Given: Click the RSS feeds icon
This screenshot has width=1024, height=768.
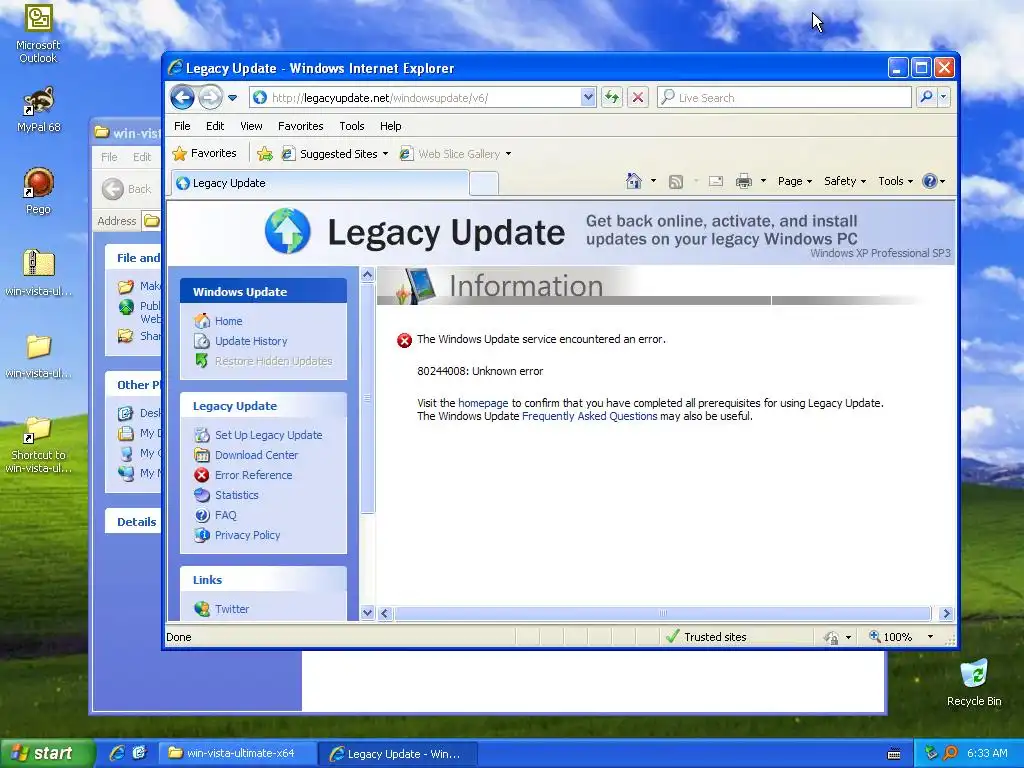Looking at the screenshot, I should [676, 182].
